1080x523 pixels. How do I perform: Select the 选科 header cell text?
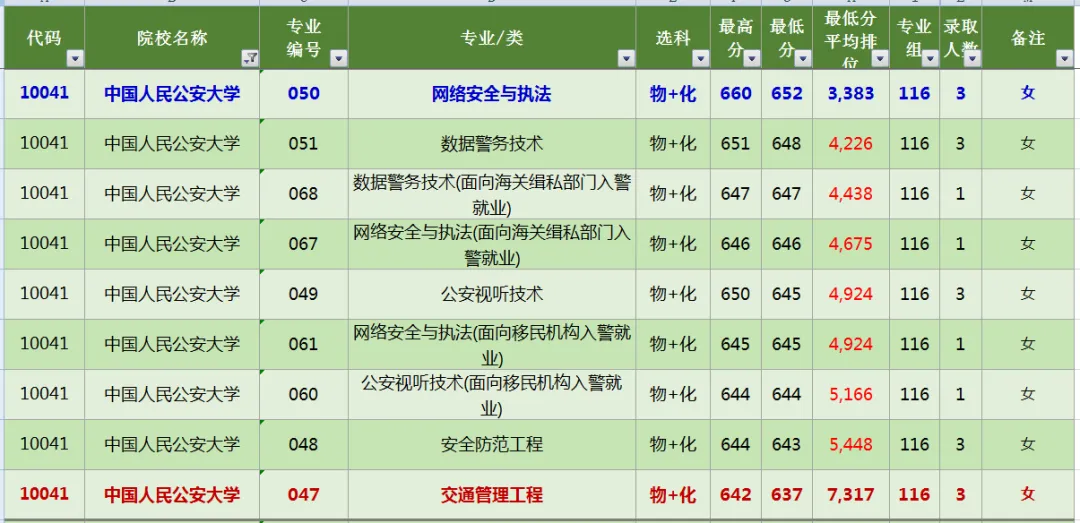673,38
